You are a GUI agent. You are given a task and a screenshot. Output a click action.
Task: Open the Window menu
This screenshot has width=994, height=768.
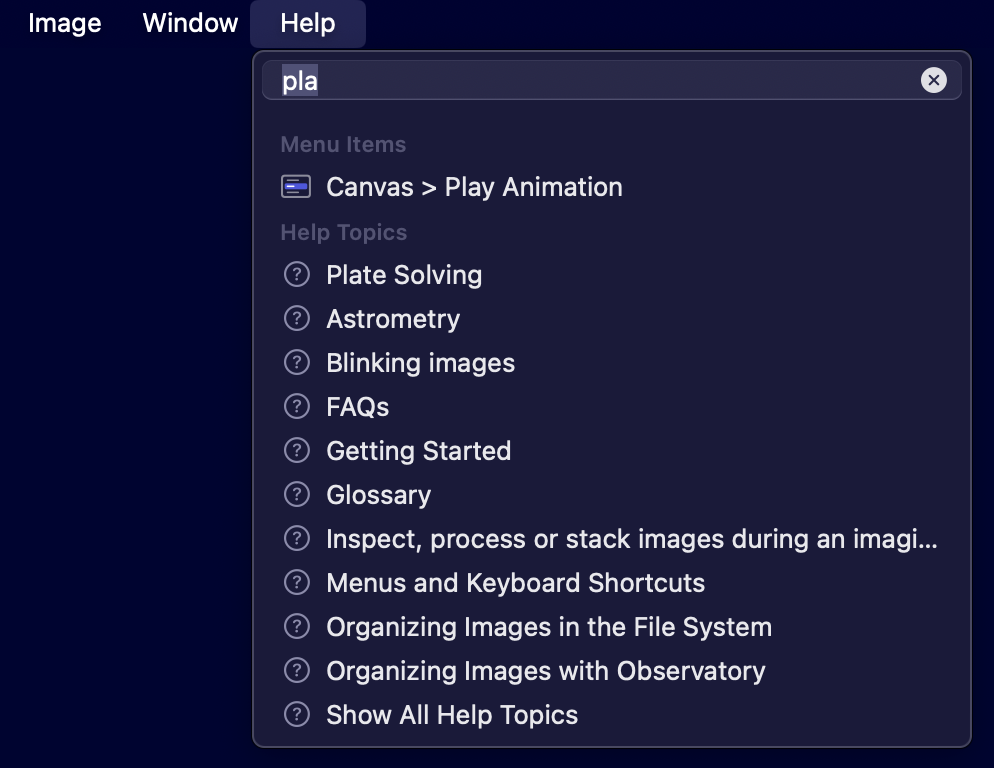(x=190, y=23)
